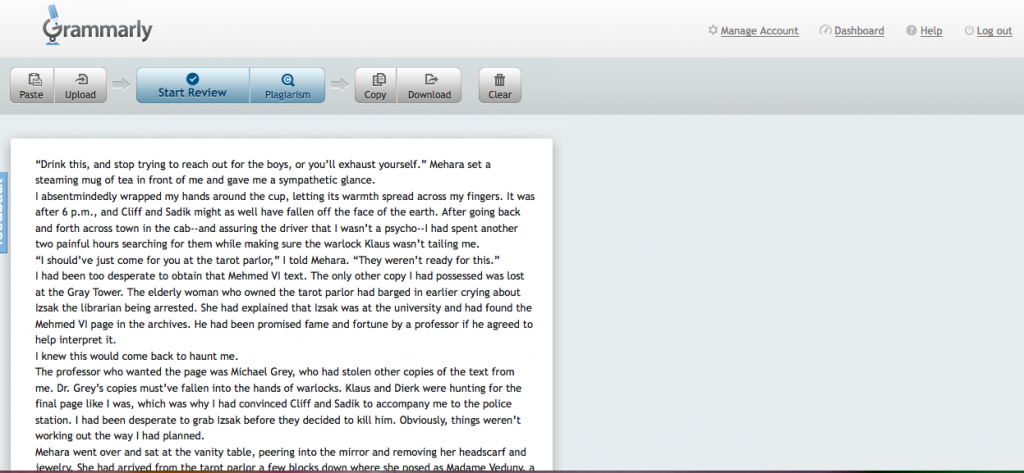
Task: Download the document
Action: click(429, 86)
